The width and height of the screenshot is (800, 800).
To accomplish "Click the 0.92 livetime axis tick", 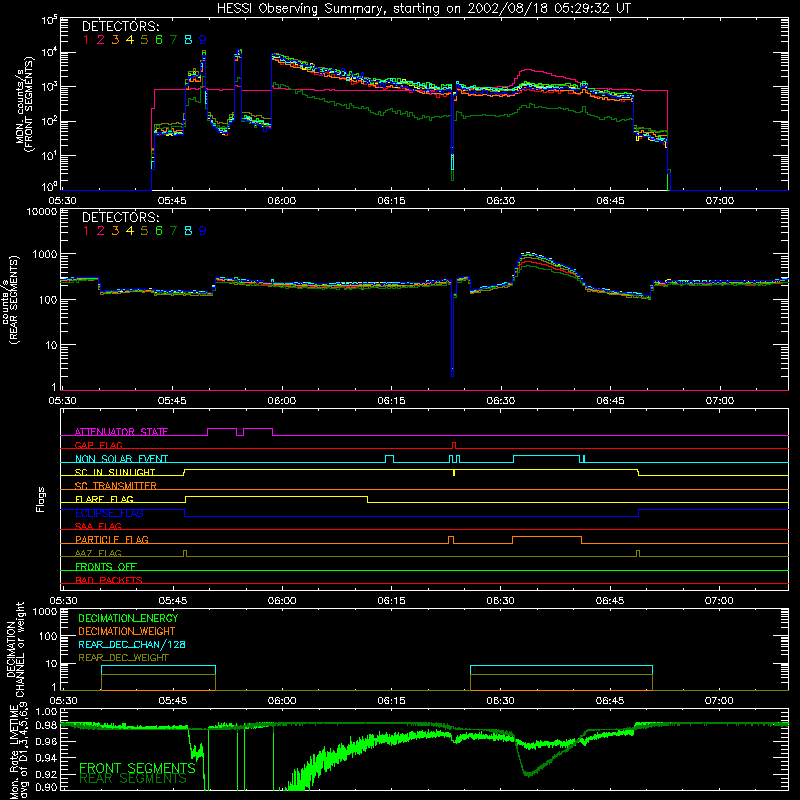I will tap(47, 772).
